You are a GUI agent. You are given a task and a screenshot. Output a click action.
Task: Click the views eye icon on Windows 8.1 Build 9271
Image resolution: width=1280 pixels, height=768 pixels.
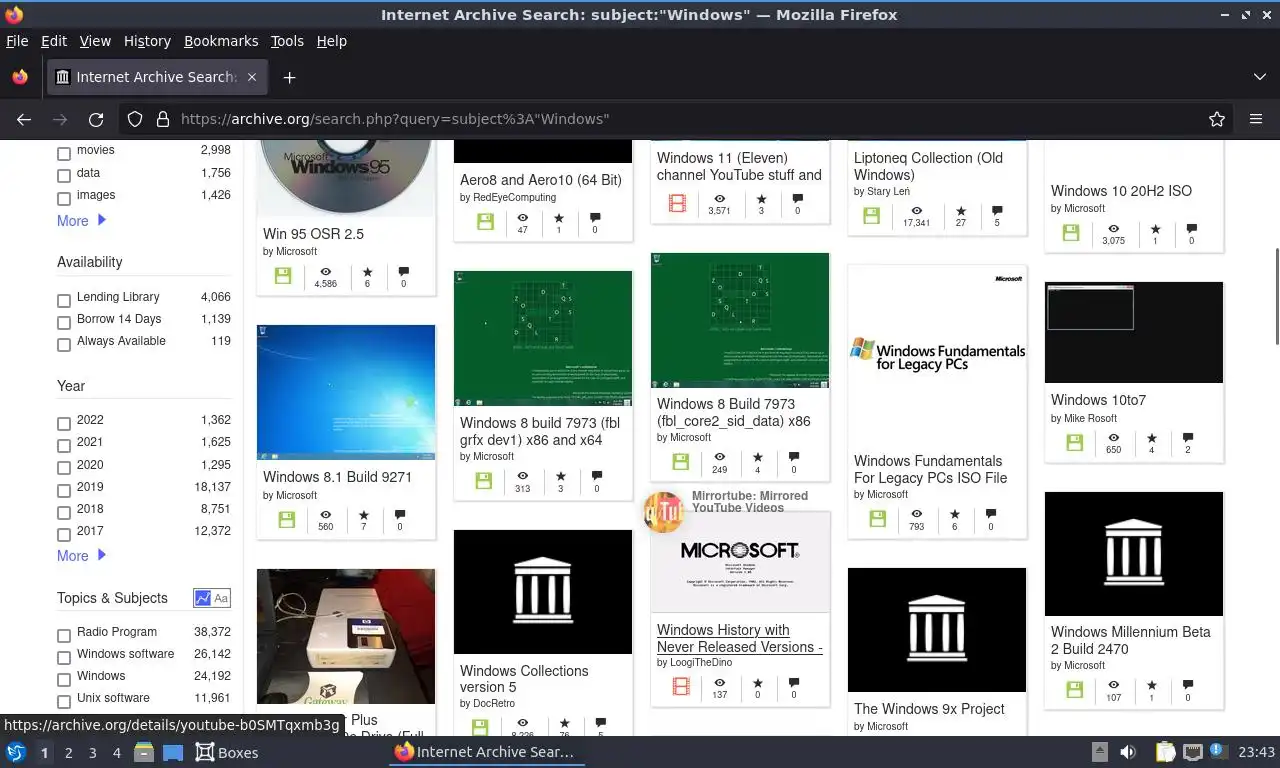pyautogui.click(x=325, y=514)
